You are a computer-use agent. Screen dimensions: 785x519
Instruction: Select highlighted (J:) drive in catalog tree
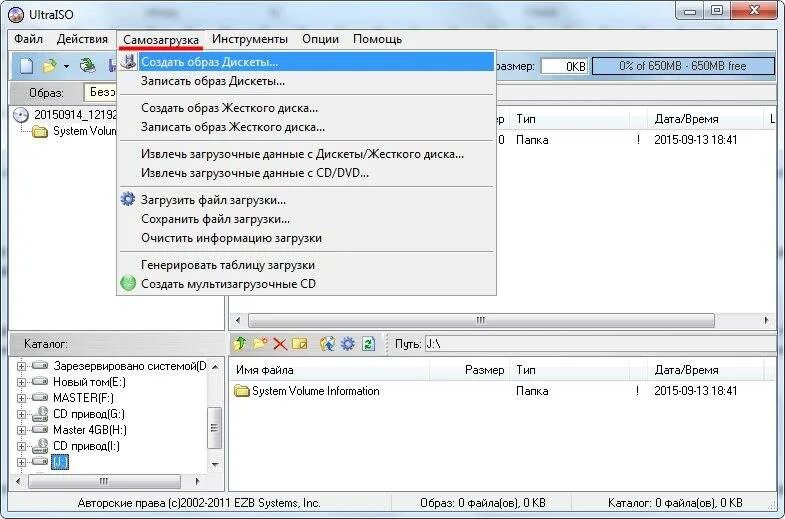pyautogui.click(x=60, y=462)
